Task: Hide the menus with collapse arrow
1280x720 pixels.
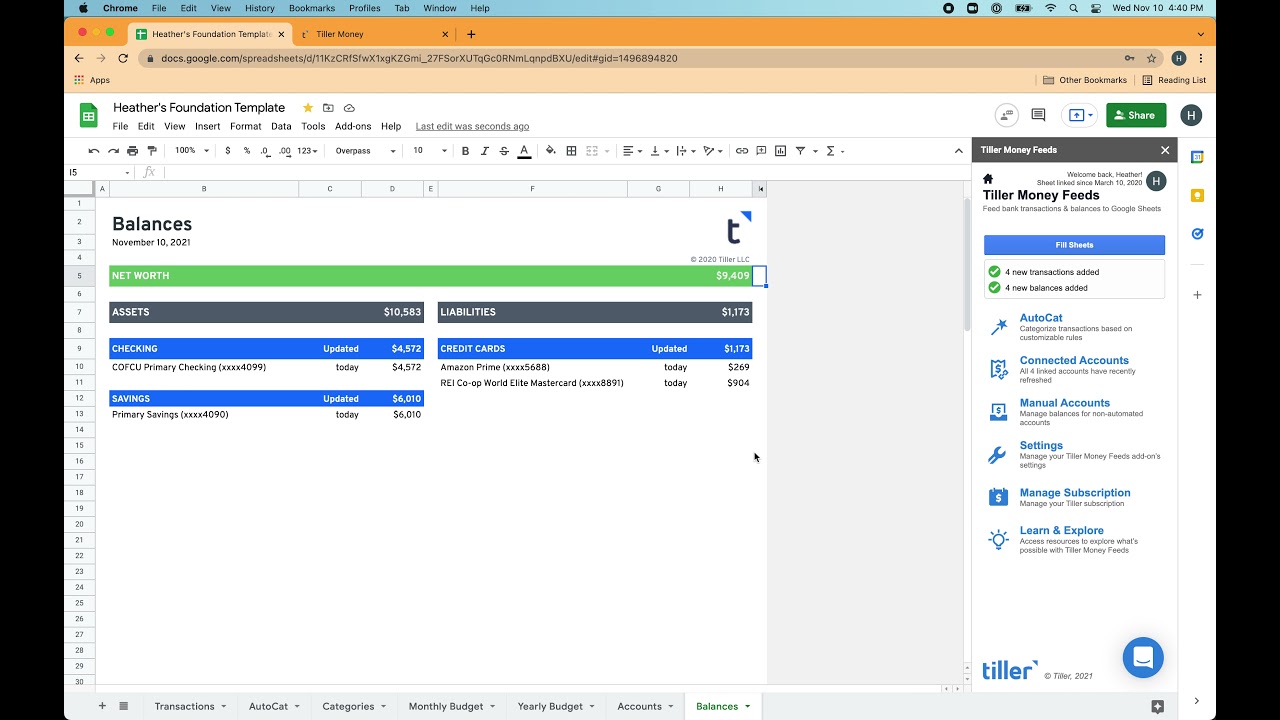Action: (958, 151)
